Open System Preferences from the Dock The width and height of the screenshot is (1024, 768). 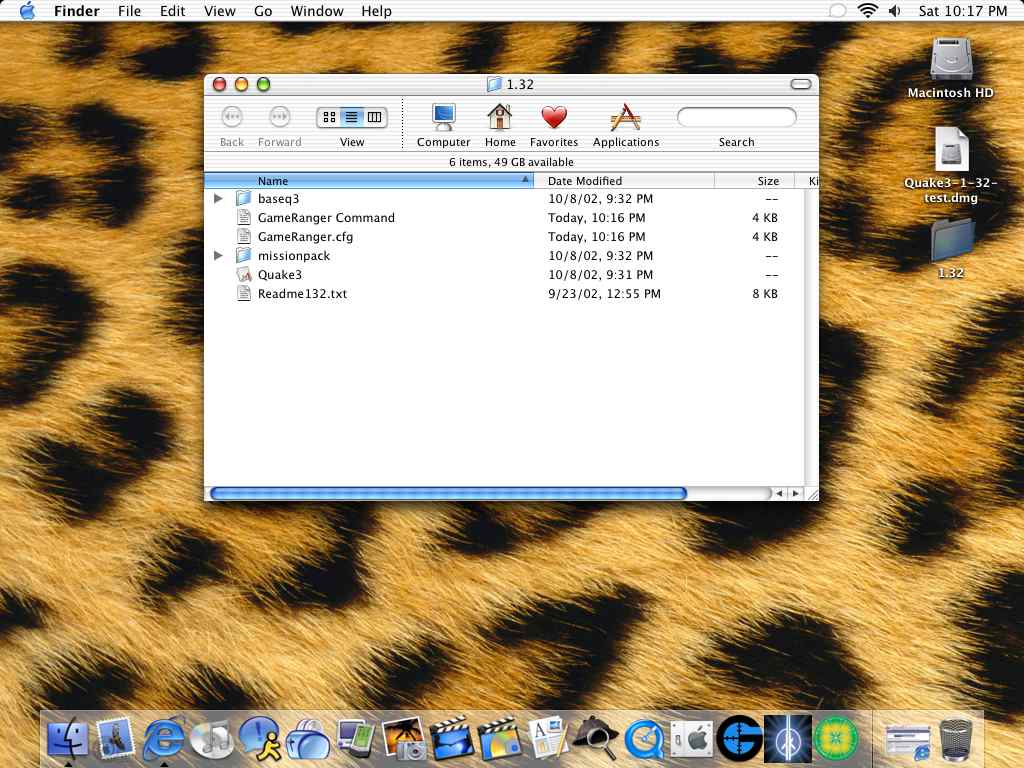coord(692,739)
